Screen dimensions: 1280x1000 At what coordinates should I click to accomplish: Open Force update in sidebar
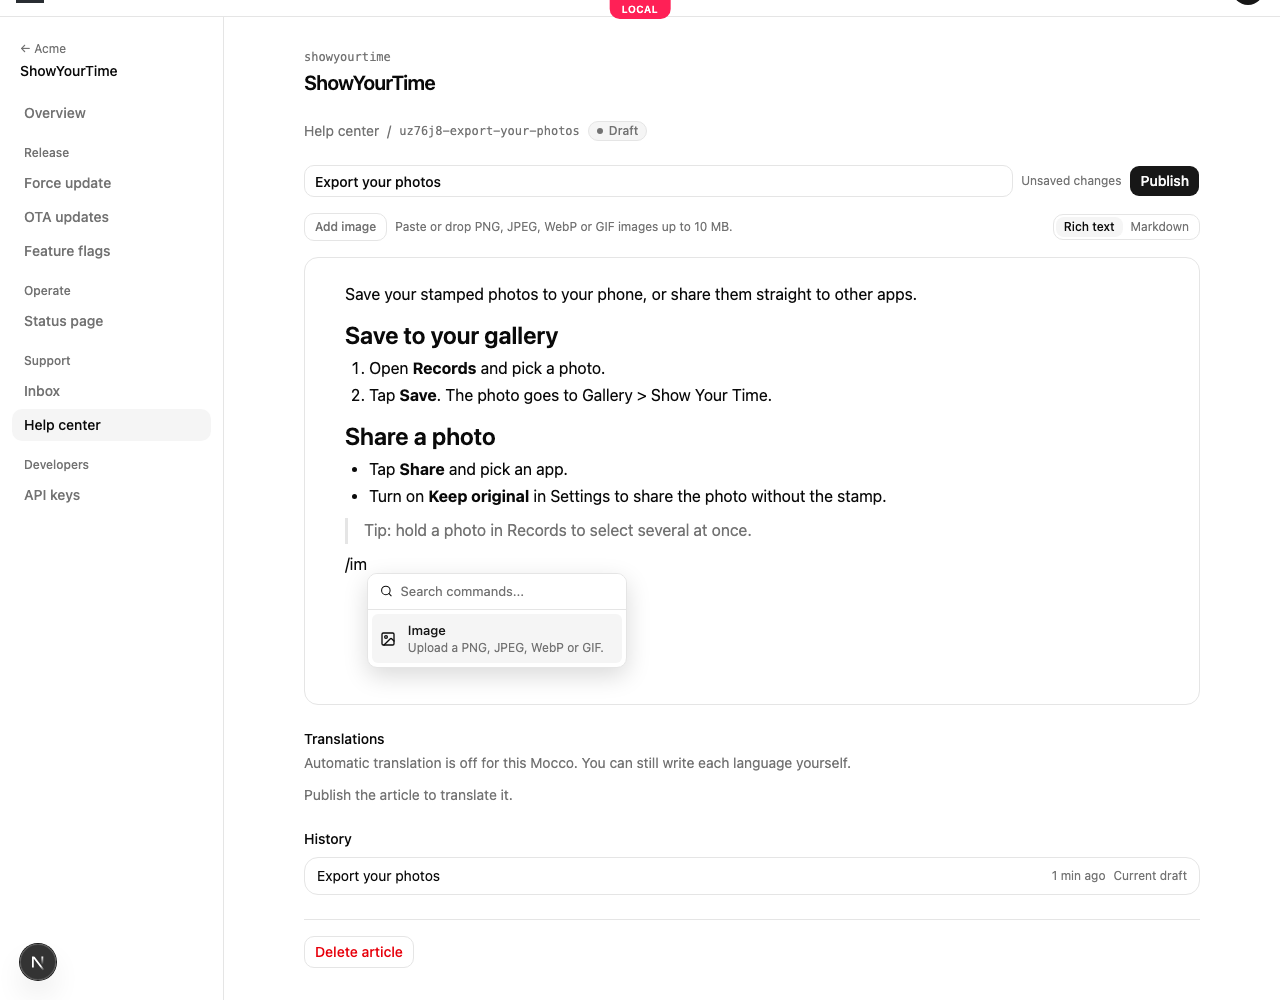point(67,183)
